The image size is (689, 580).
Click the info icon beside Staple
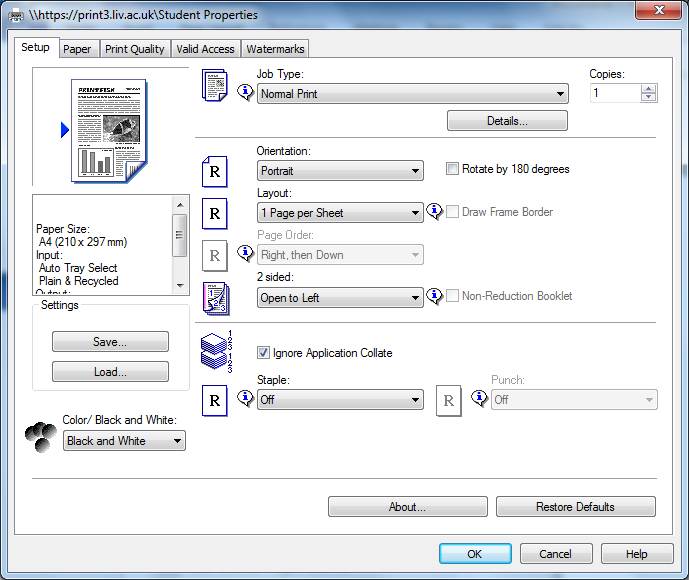[x=245, y=398]
